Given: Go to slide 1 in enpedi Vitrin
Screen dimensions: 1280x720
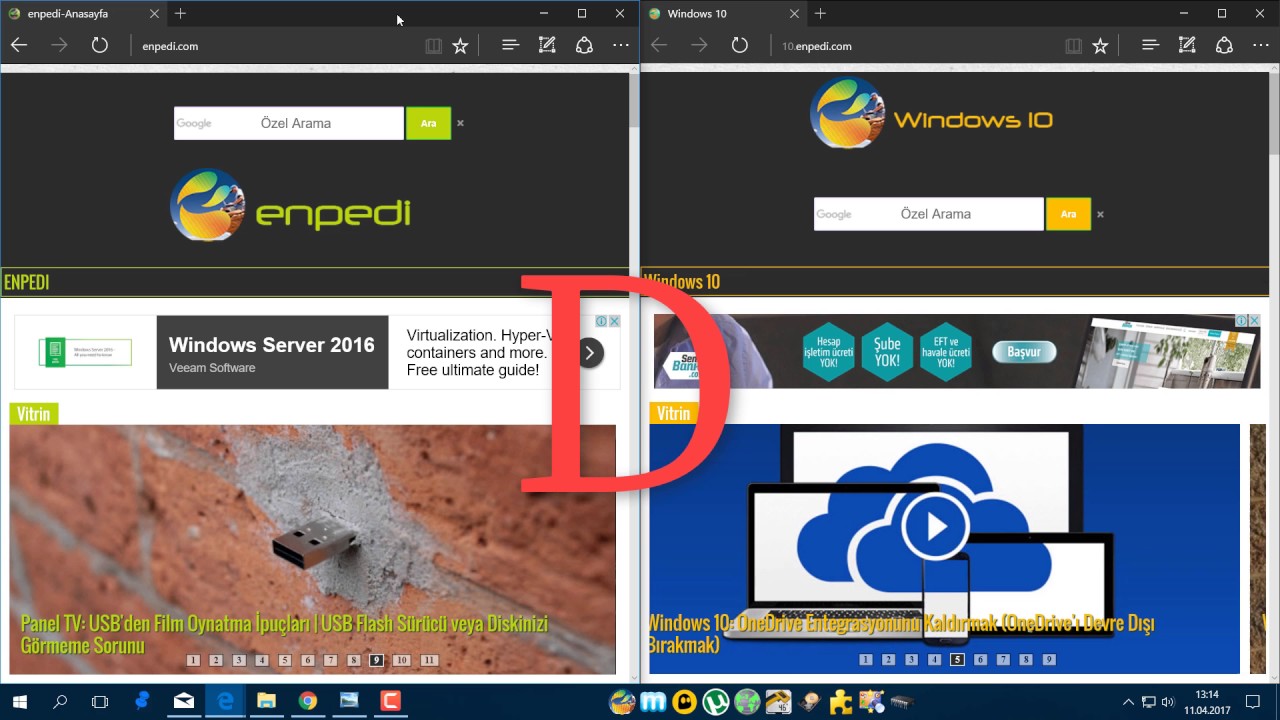Looking at the screenshot, I should 194,660.
